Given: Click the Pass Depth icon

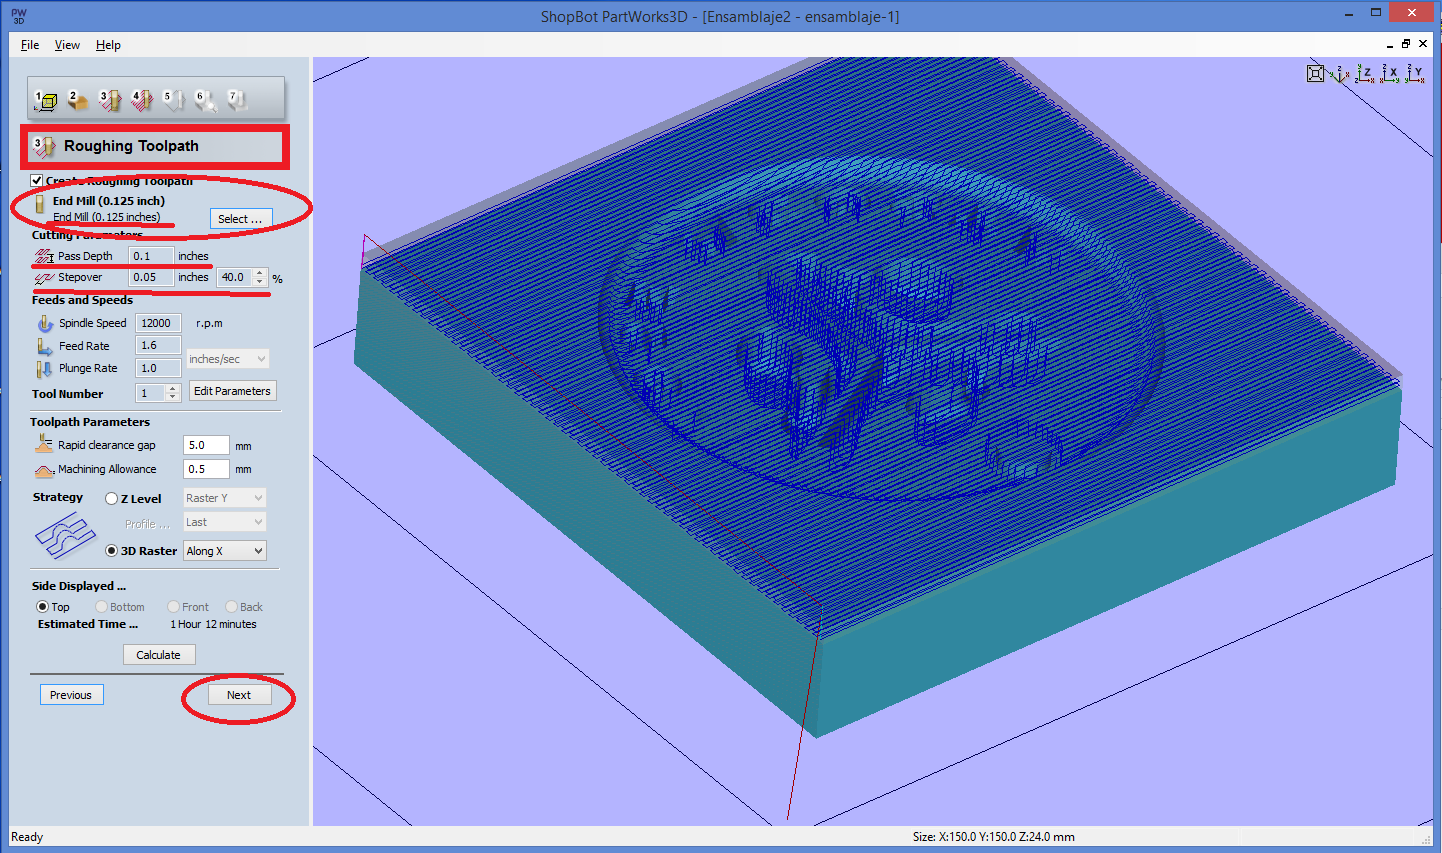Looking at the screenshot, I should click(x=44, y=256).
